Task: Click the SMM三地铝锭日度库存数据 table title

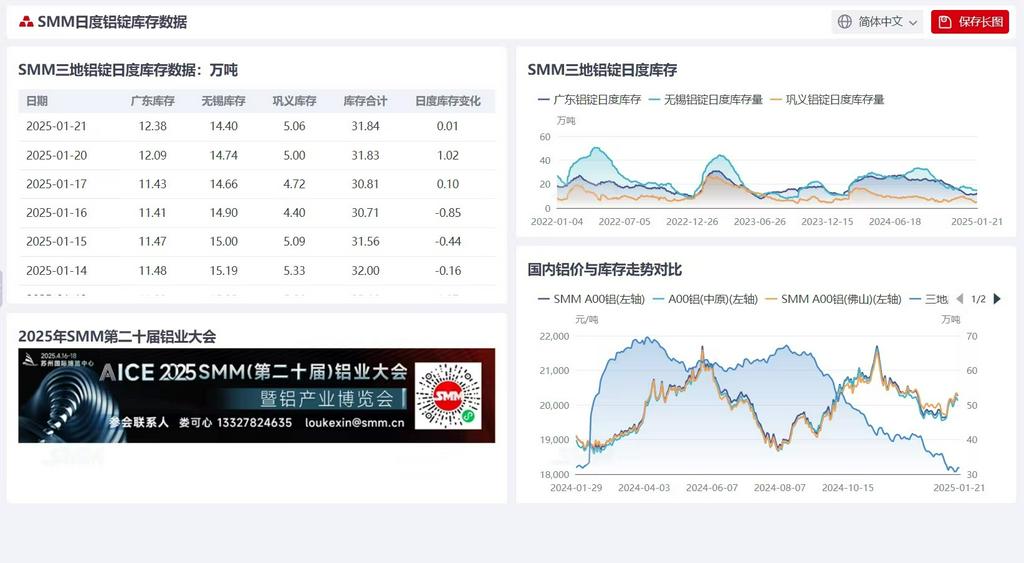Action: [128, 70]
